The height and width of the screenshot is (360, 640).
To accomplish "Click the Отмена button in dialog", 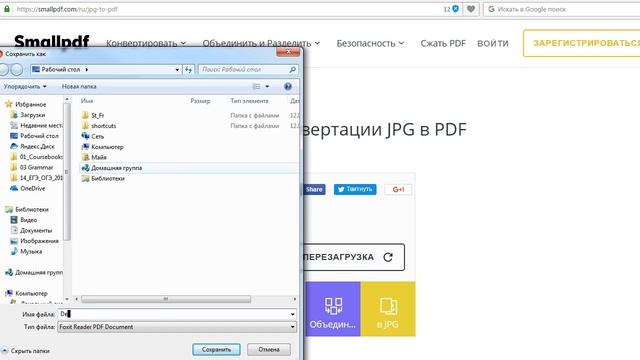I will 269,349.
